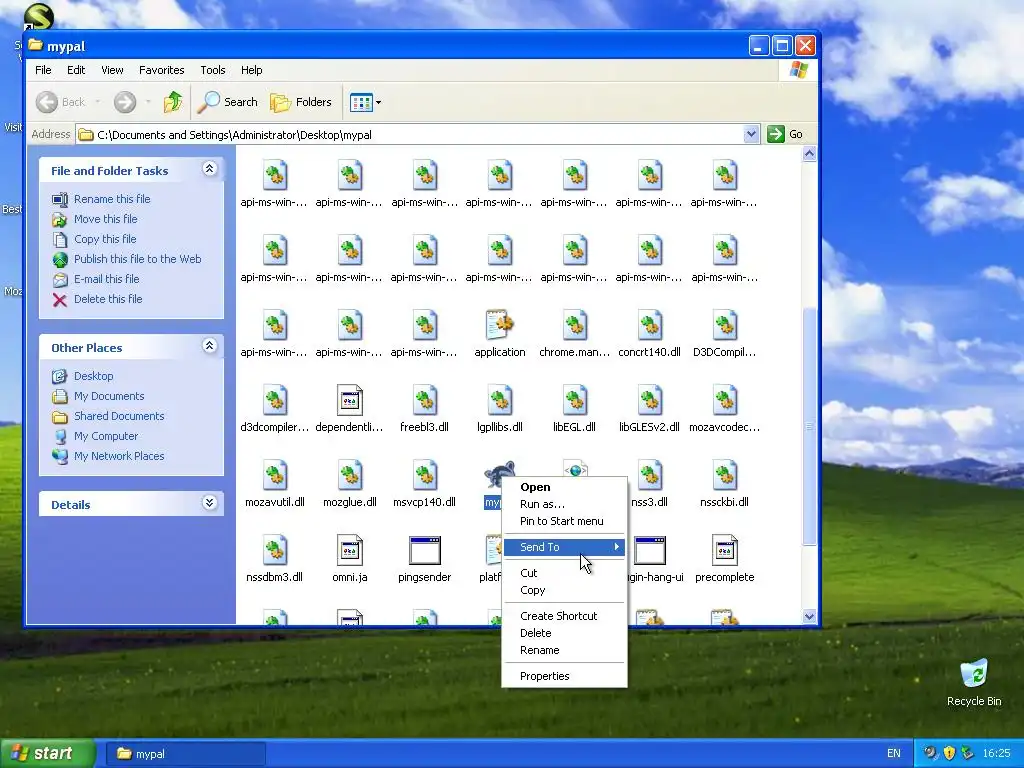The width and height of the screenshot is (1024, 768).
Task: Select the lgpllibs.dll file icon
Action: [500, 400]
